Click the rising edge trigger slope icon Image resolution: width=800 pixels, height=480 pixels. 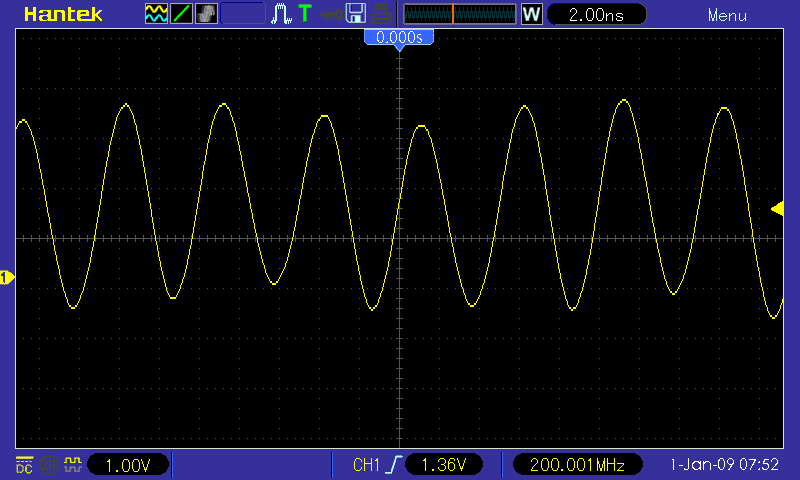pos(395,465)
